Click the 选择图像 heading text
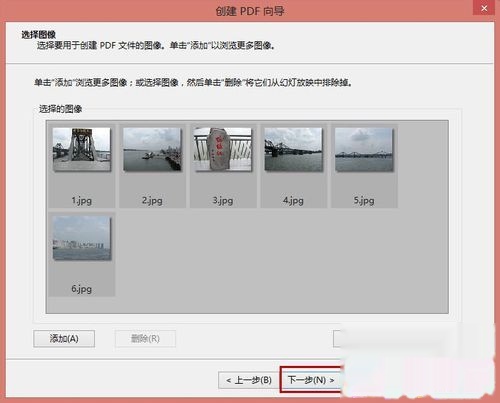500x403 pixels. 39,34
